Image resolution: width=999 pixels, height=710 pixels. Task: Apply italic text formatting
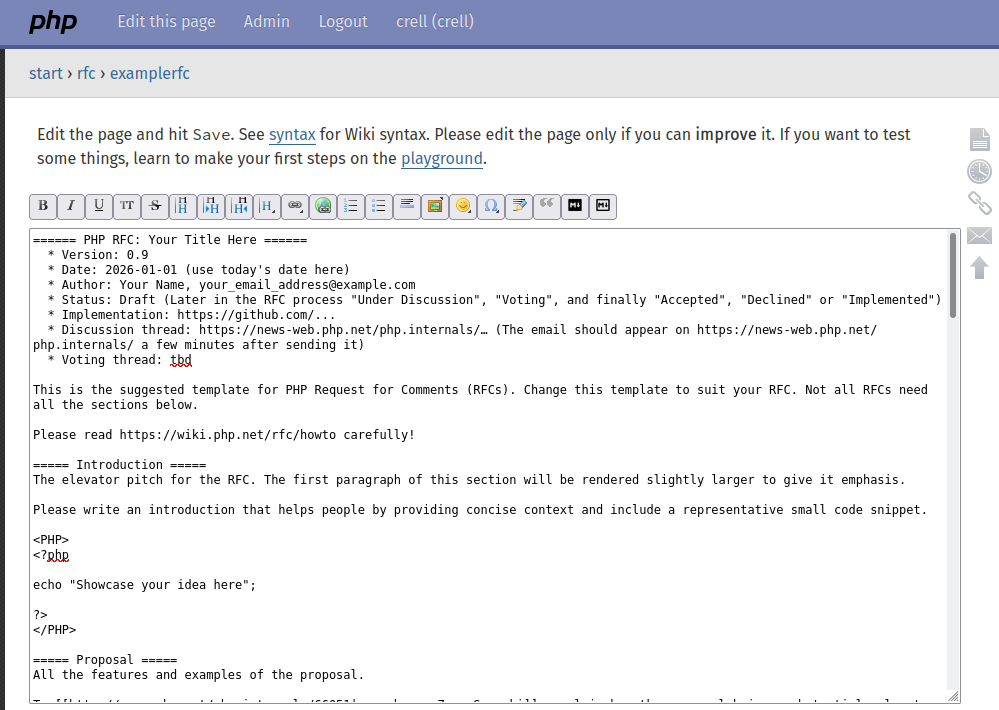click(x=71, y=206)
